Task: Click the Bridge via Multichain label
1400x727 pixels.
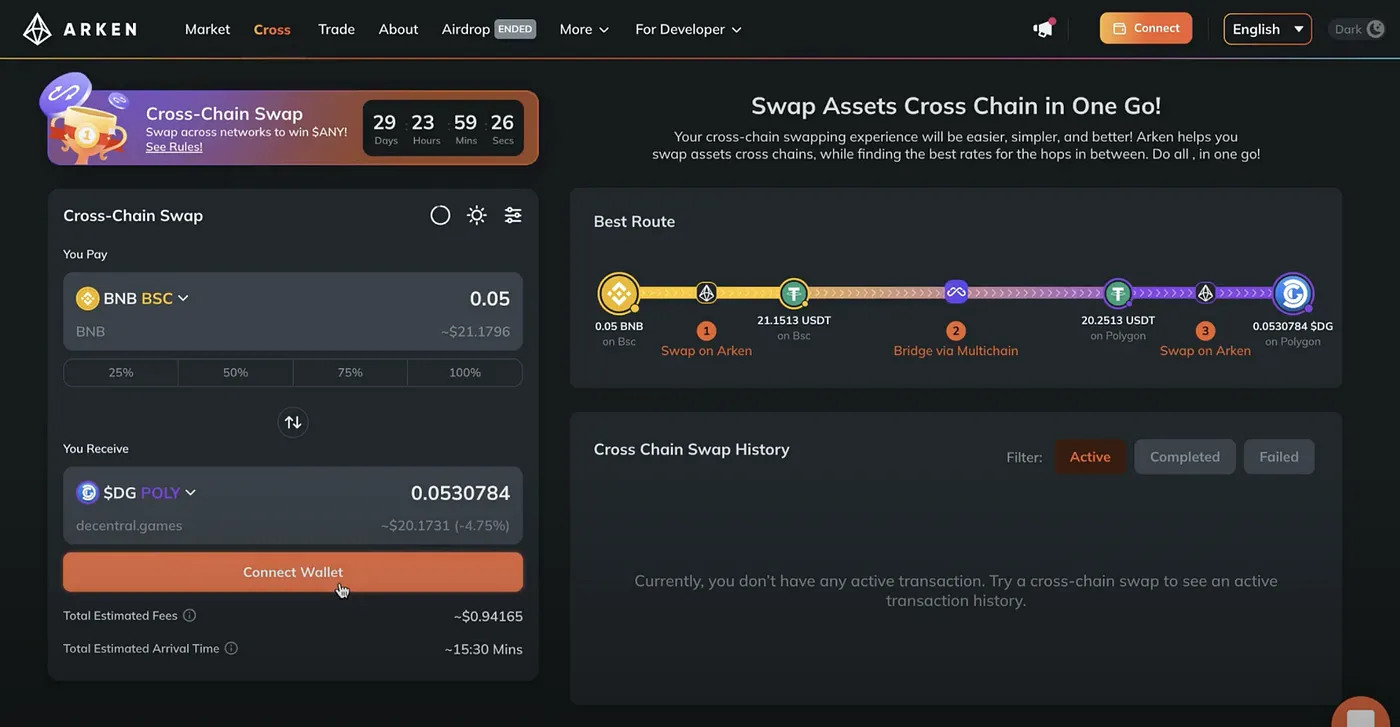Action: 956,351
